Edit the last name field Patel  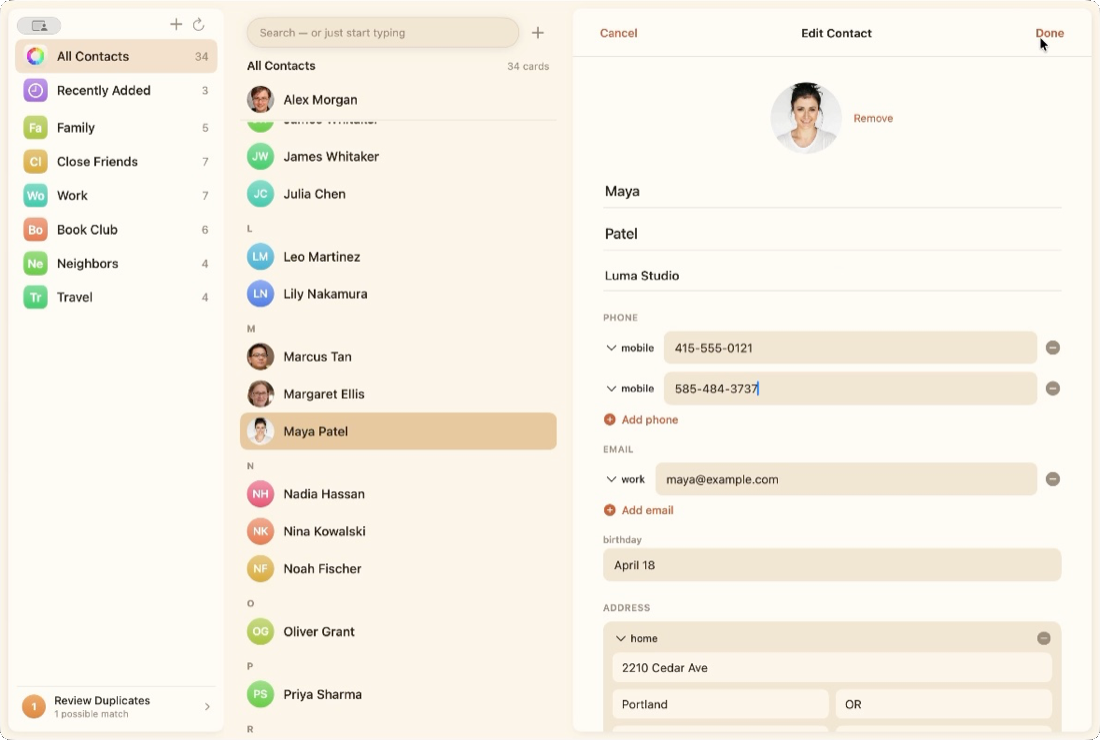[832, 234]
